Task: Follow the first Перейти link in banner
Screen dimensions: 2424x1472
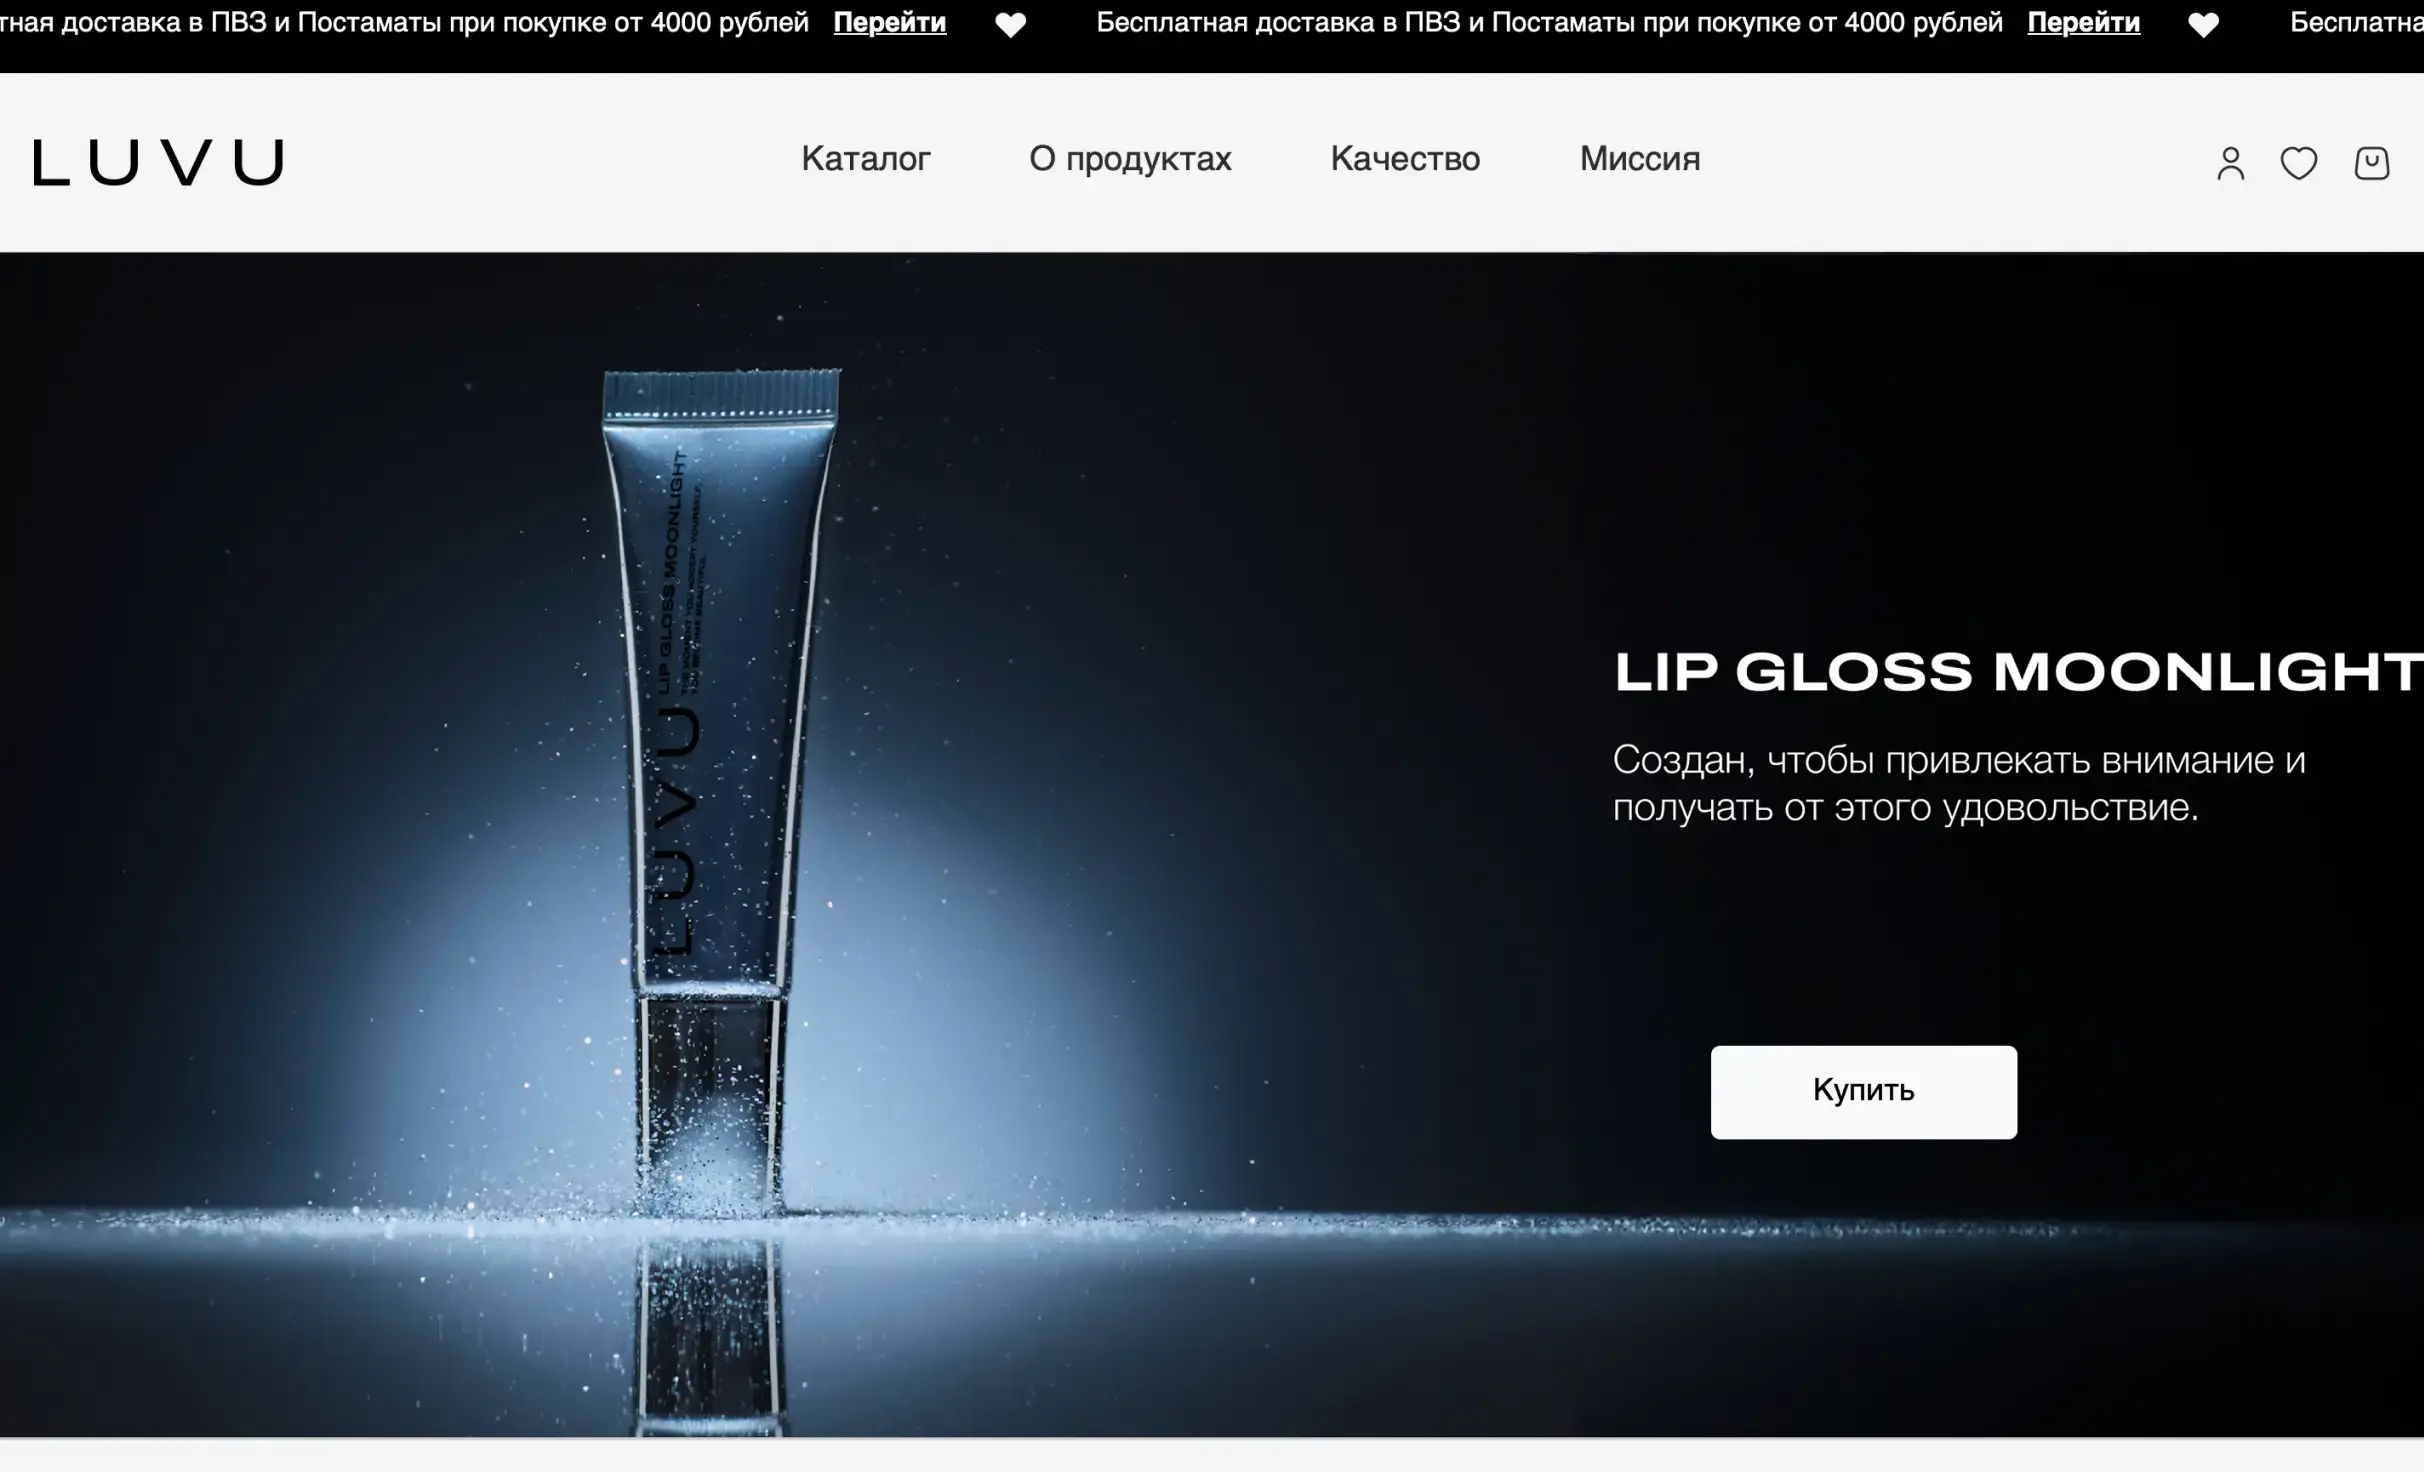Action: point(890,23)
